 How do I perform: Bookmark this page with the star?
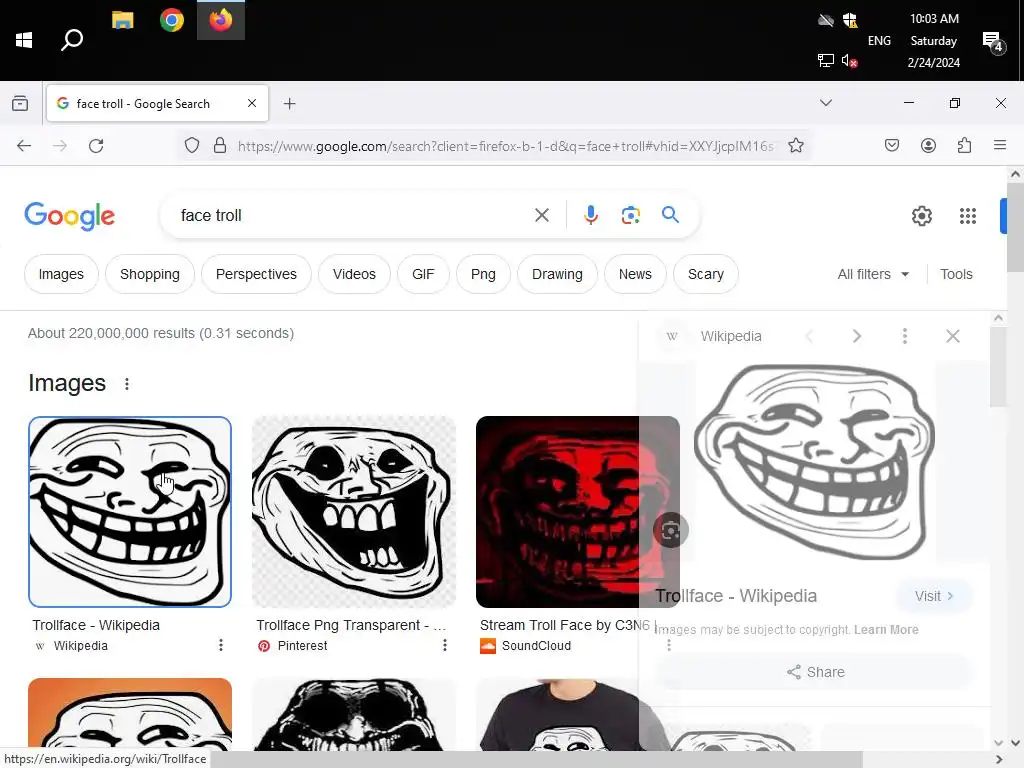(x=795, y=146)
